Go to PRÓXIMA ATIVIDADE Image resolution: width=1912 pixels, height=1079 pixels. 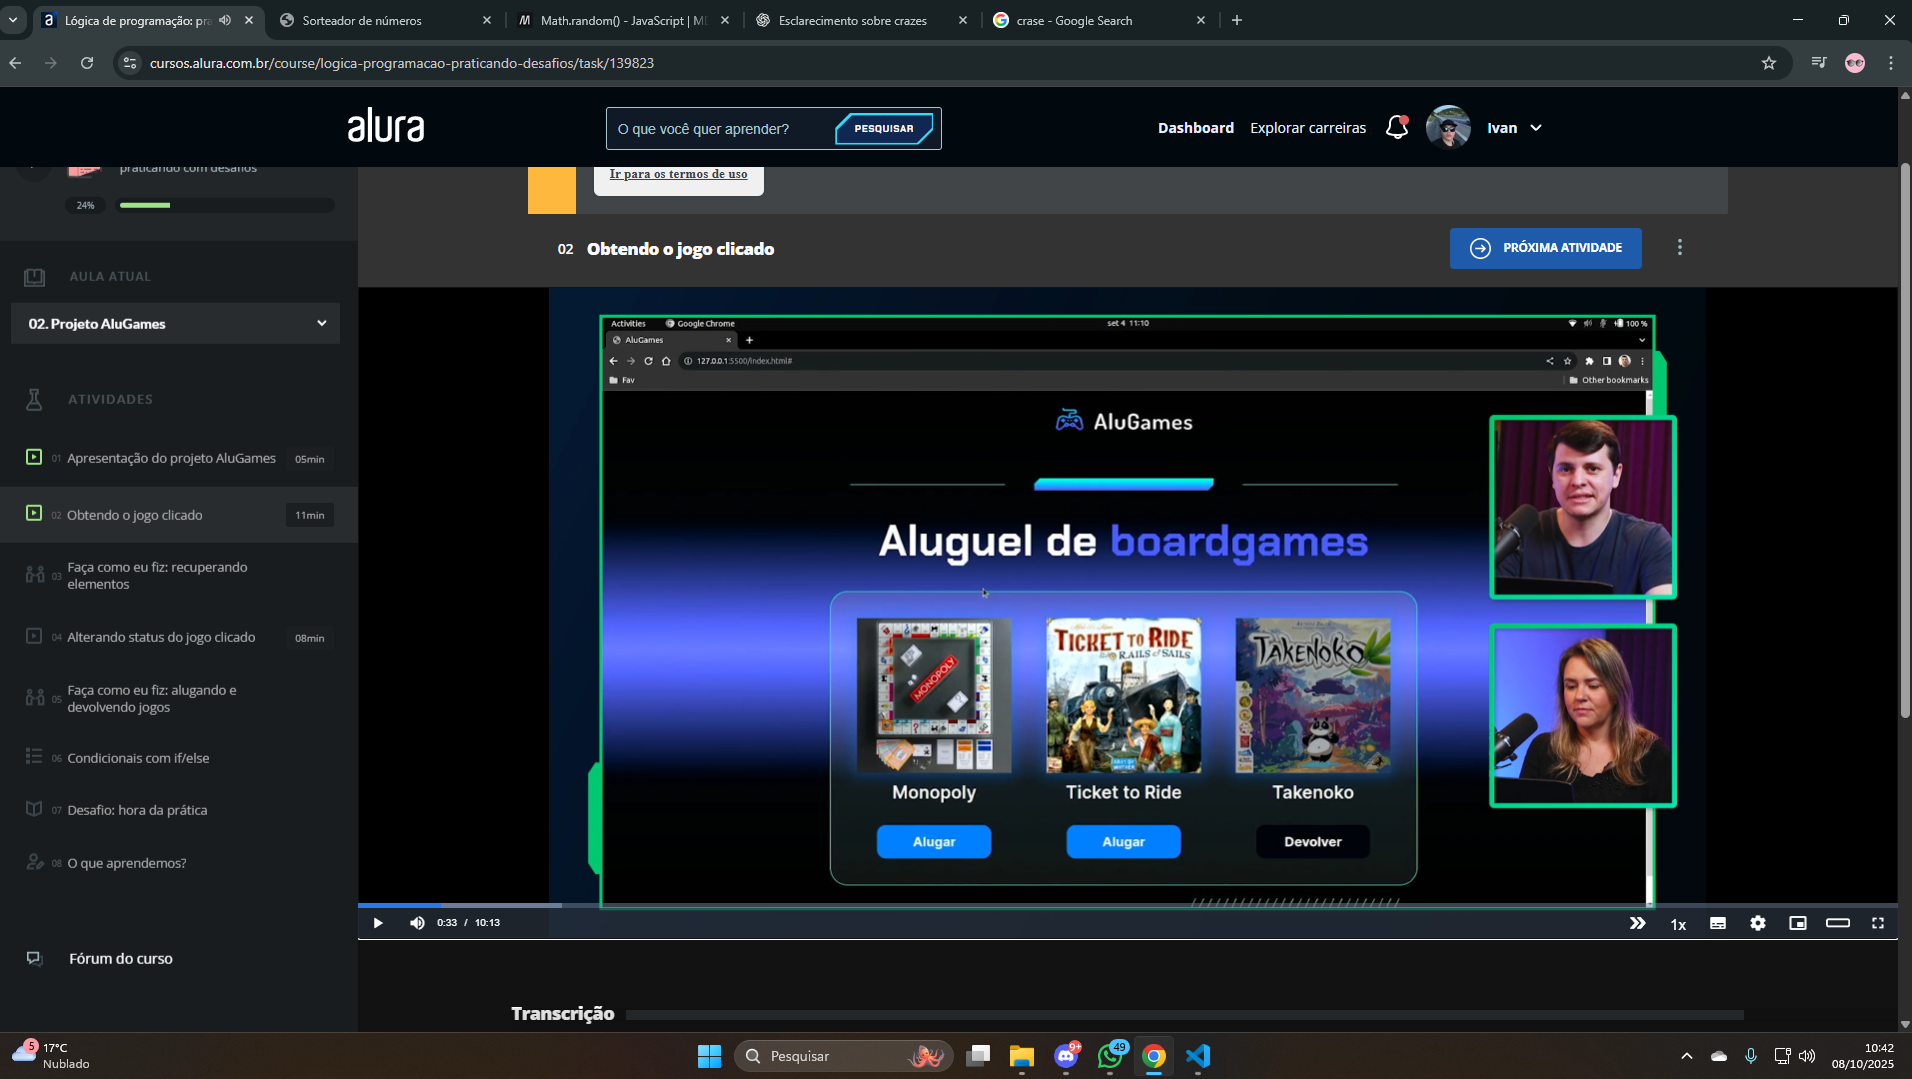click(x=1545, y=248)
